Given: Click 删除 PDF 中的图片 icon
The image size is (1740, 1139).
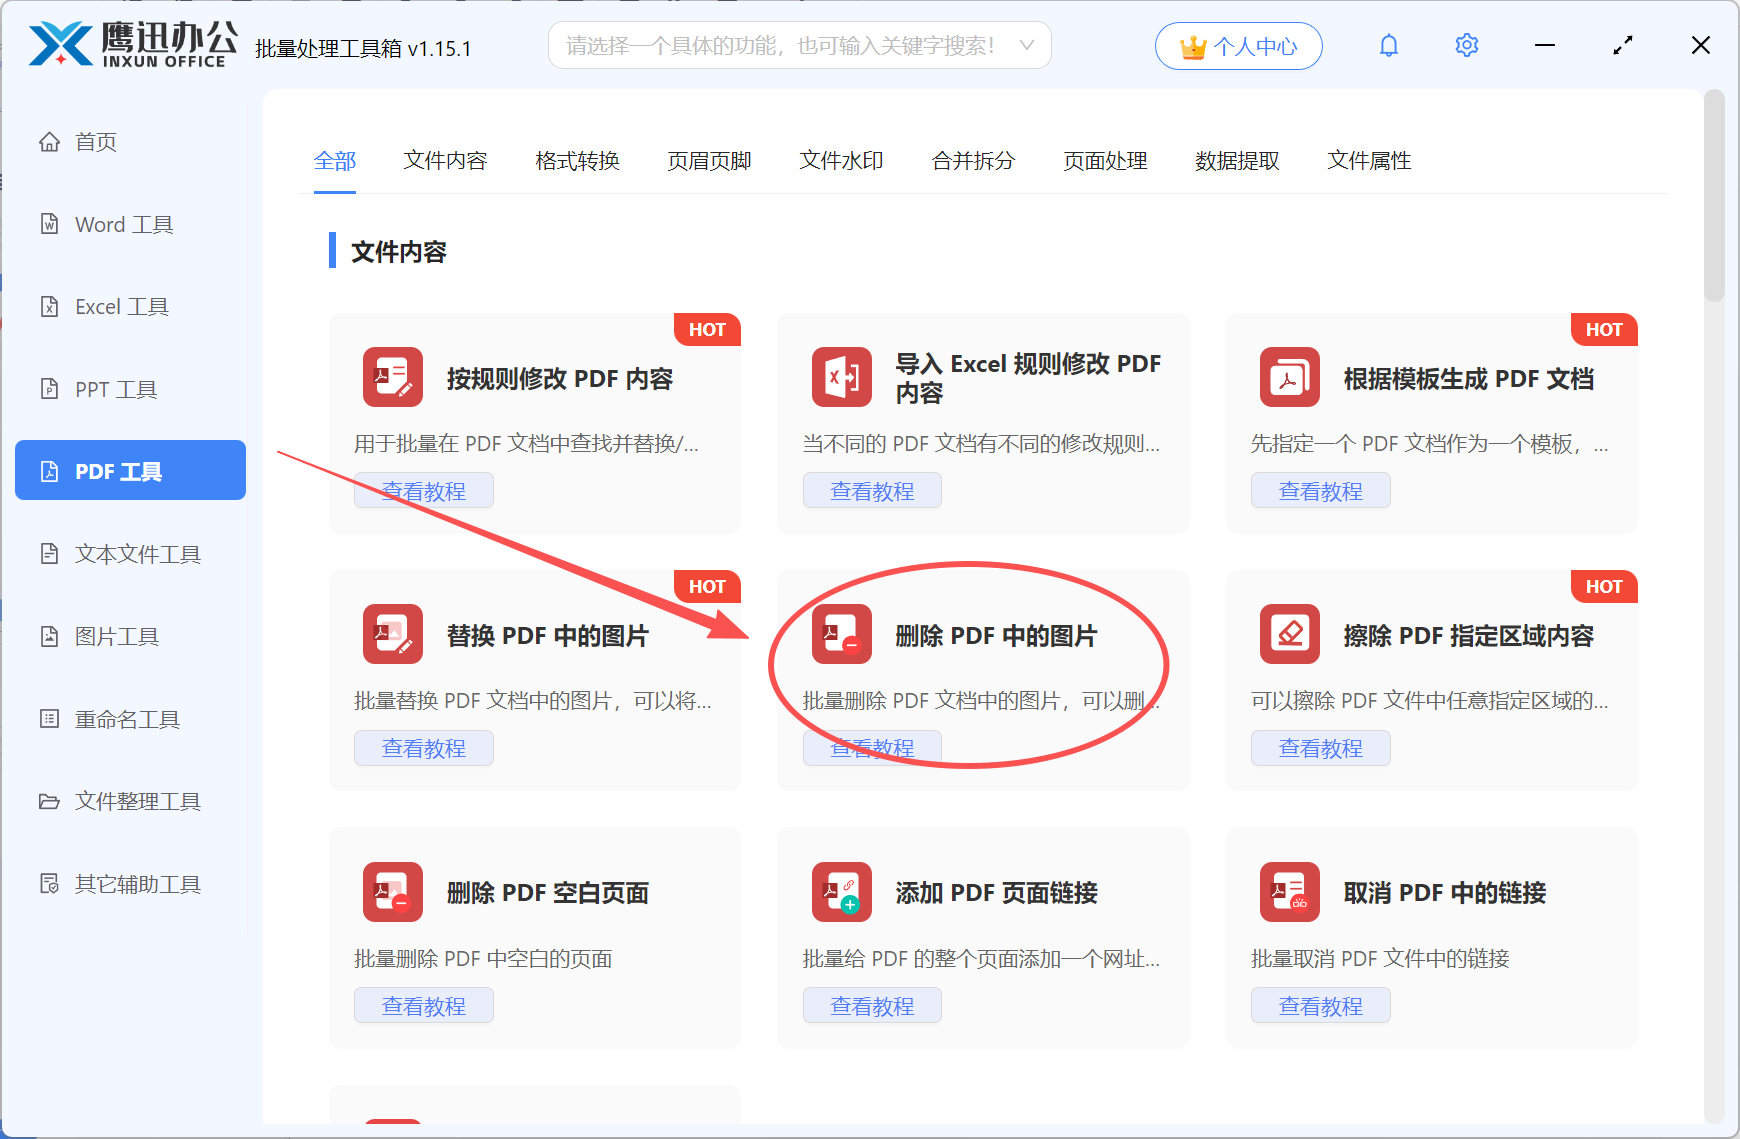Looking at the screenshot, I should coord(842,634).
